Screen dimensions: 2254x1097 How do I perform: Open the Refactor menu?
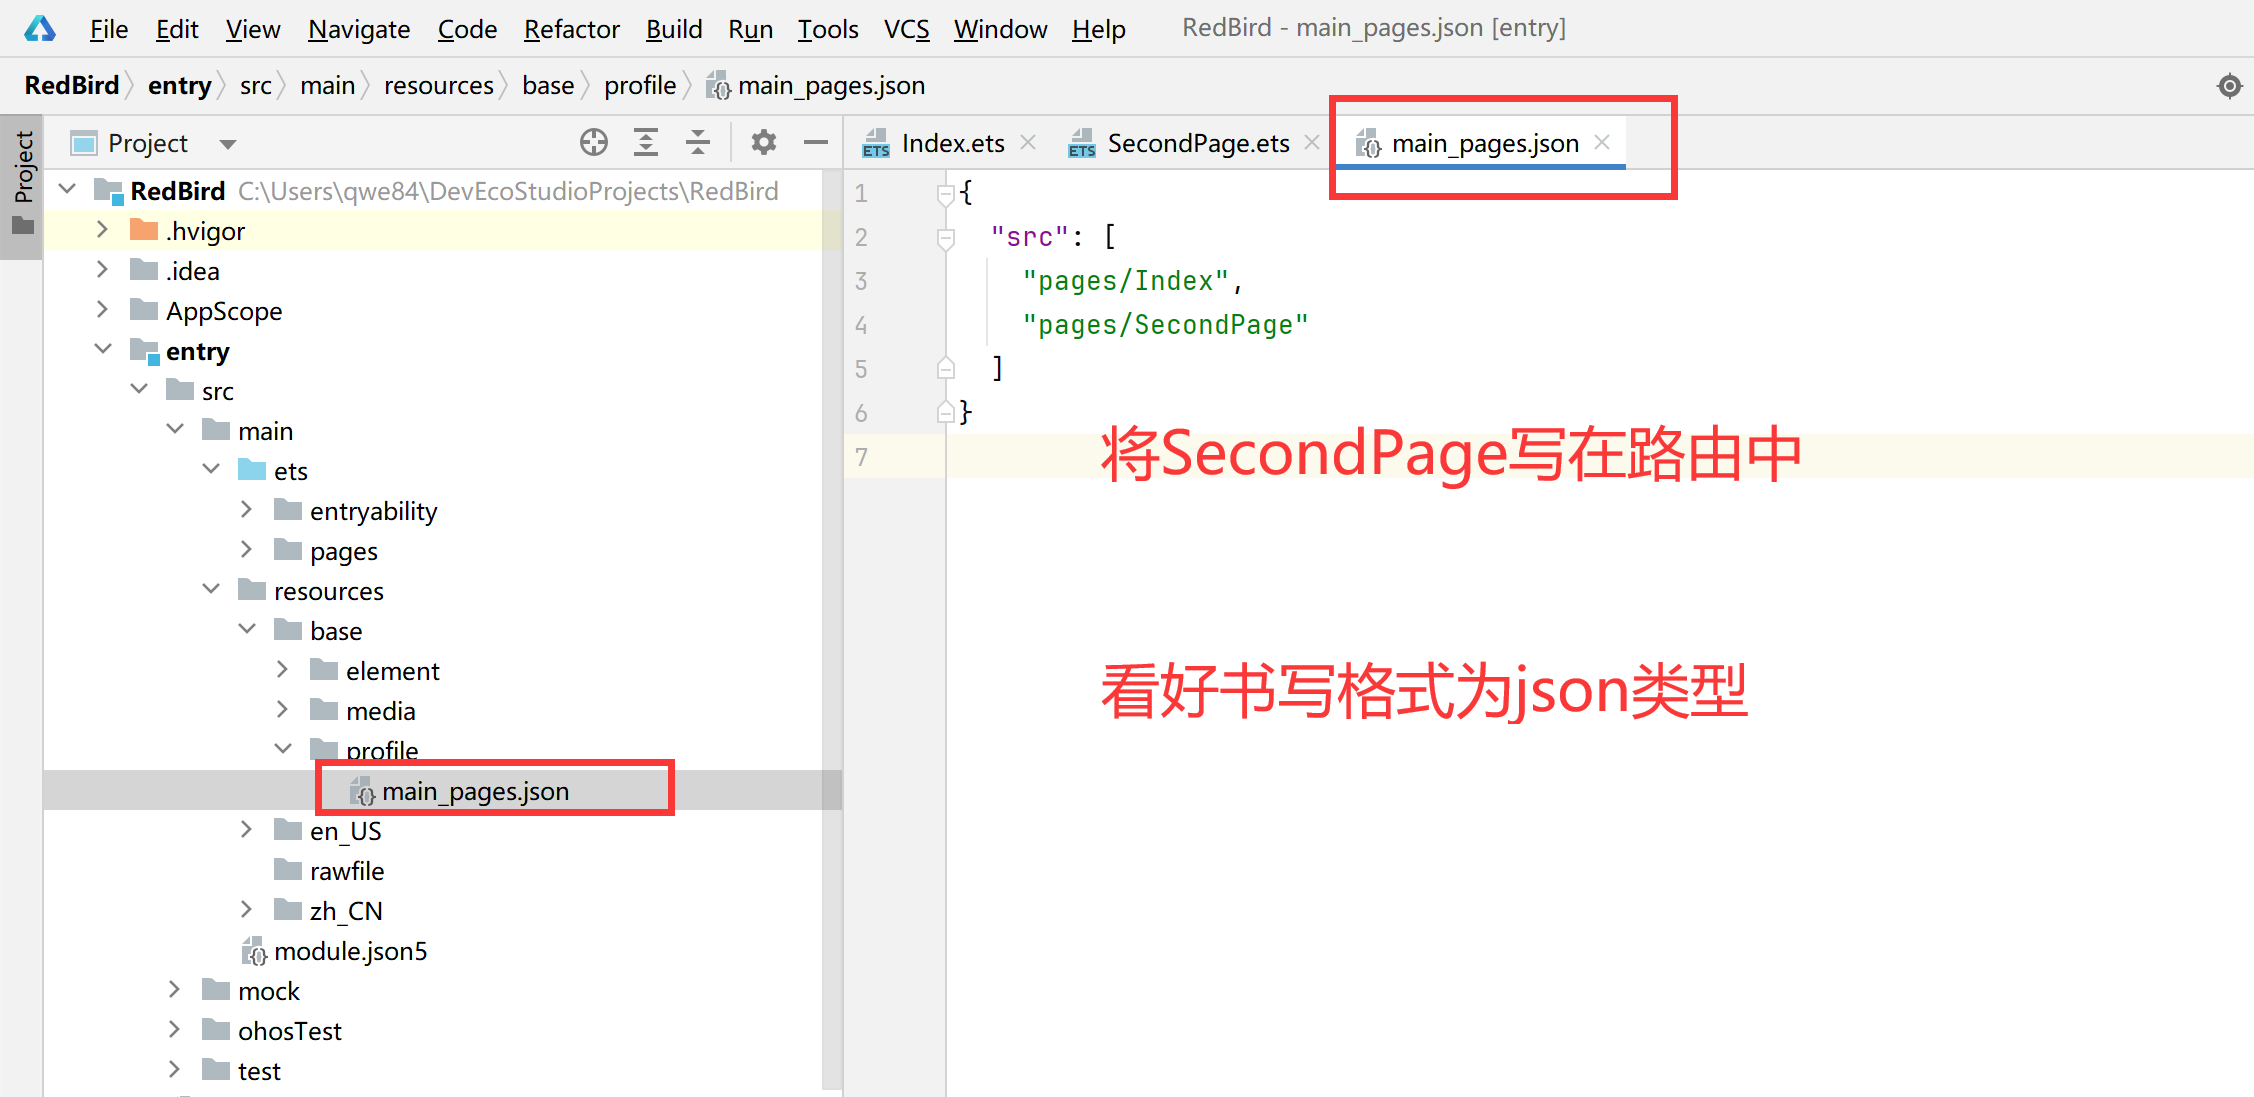(x=571, y=29)
